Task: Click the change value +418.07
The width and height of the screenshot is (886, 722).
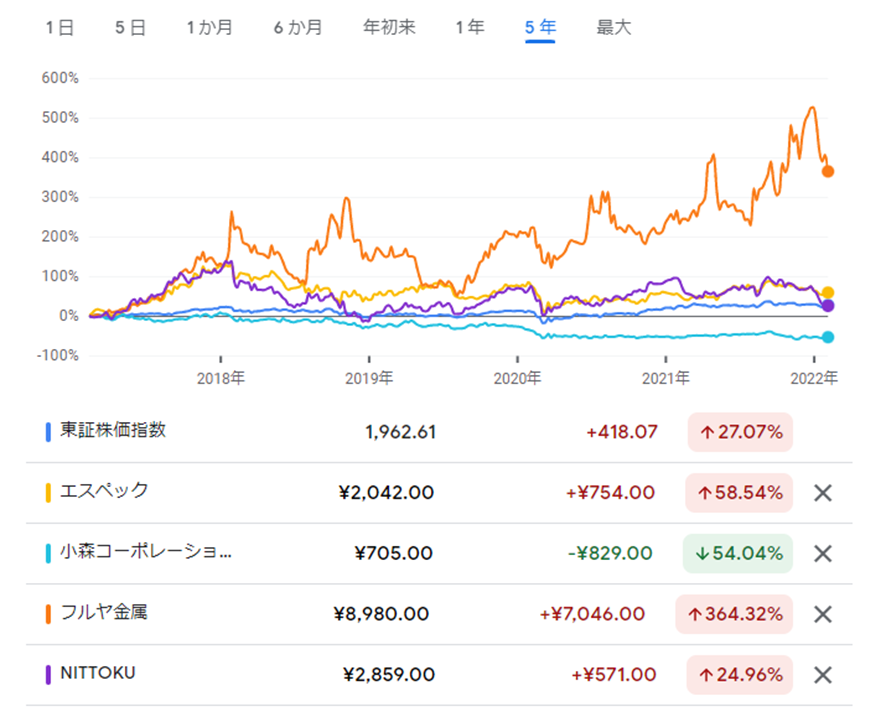Action: point(622,432)
